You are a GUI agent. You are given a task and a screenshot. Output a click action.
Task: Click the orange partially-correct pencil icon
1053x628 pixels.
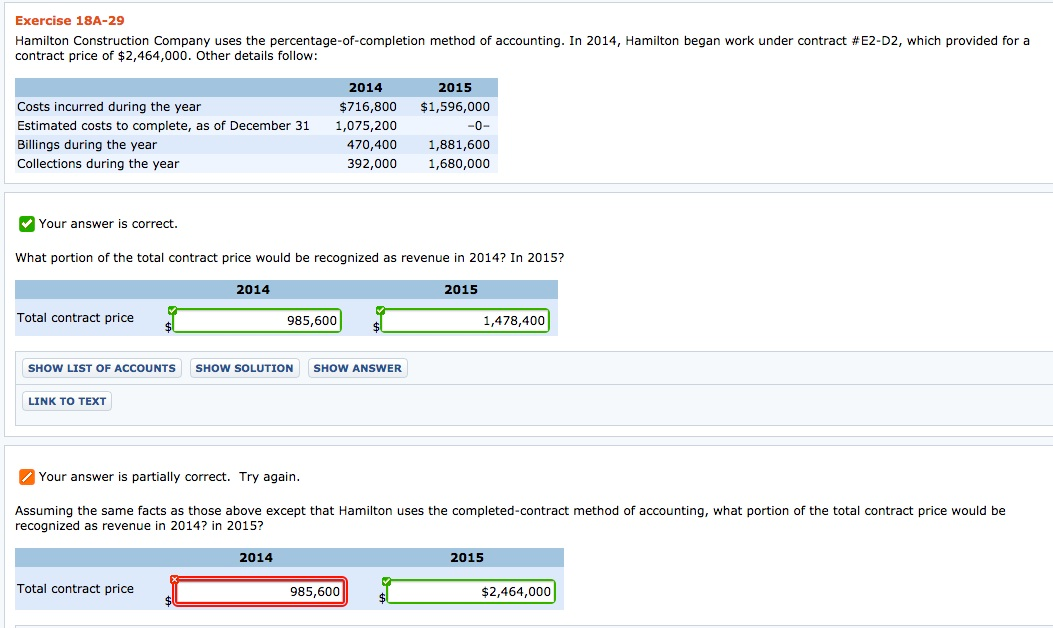point(27,477)
